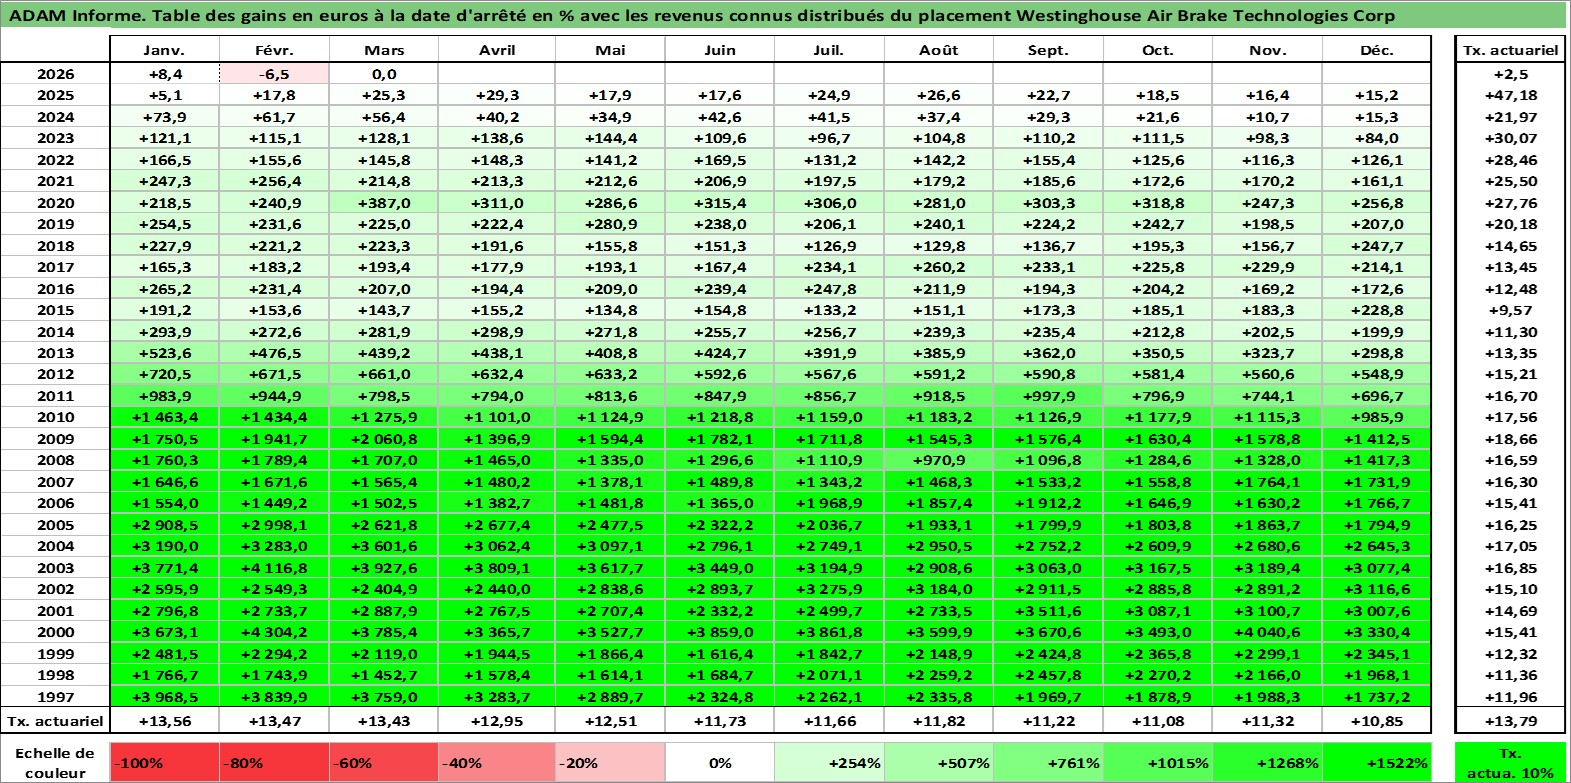Select the +2 457,8 cell in 1998
The width and height of the screenshot is (1571, 783).
pyautogui.click(x=1048, y=675)
